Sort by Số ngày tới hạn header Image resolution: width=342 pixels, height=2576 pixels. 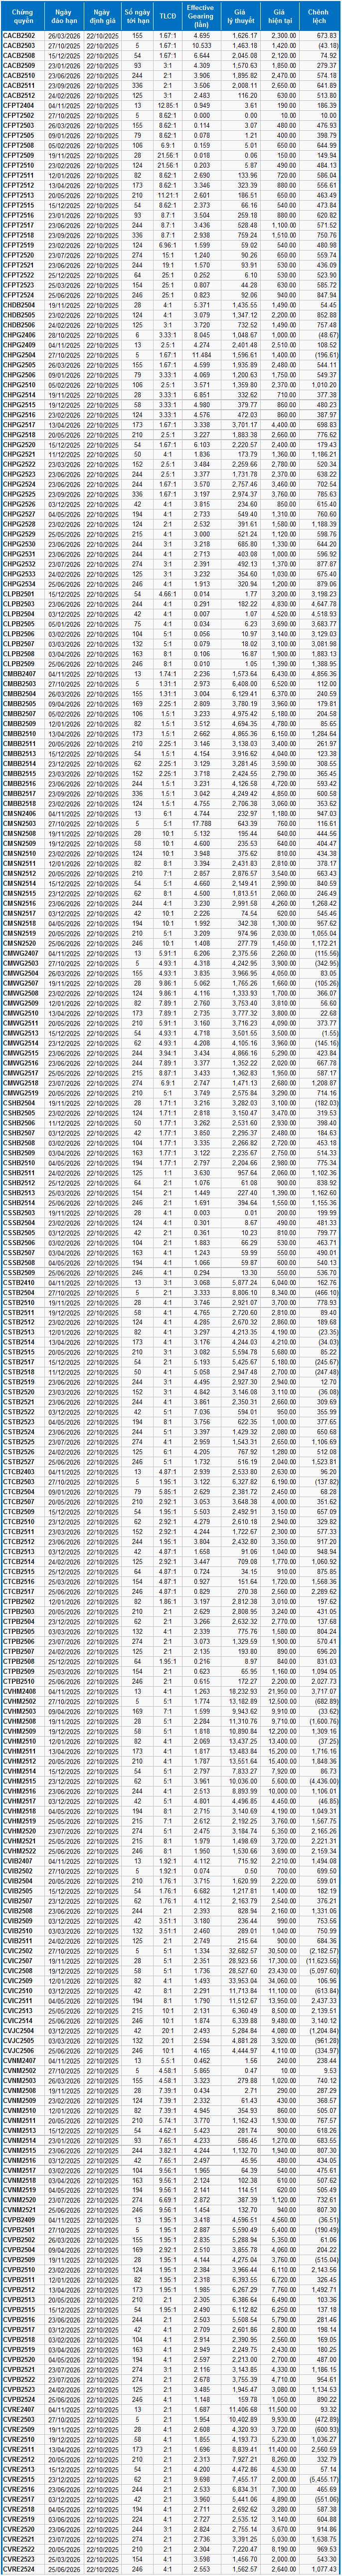[x=137, y=15]
